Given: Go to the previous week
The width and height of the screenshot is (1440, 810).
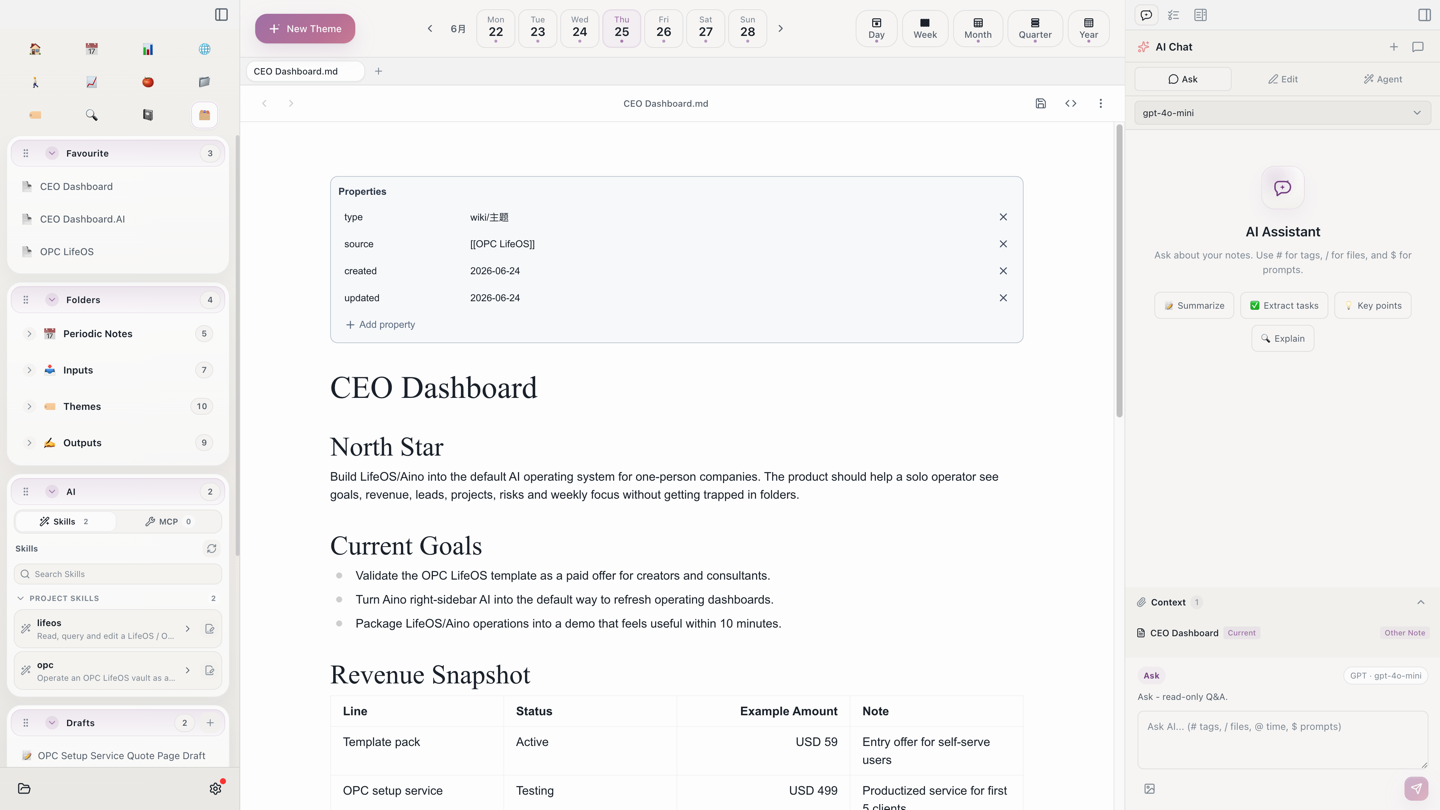Looking at the screenshot, I should pos(430,29).
